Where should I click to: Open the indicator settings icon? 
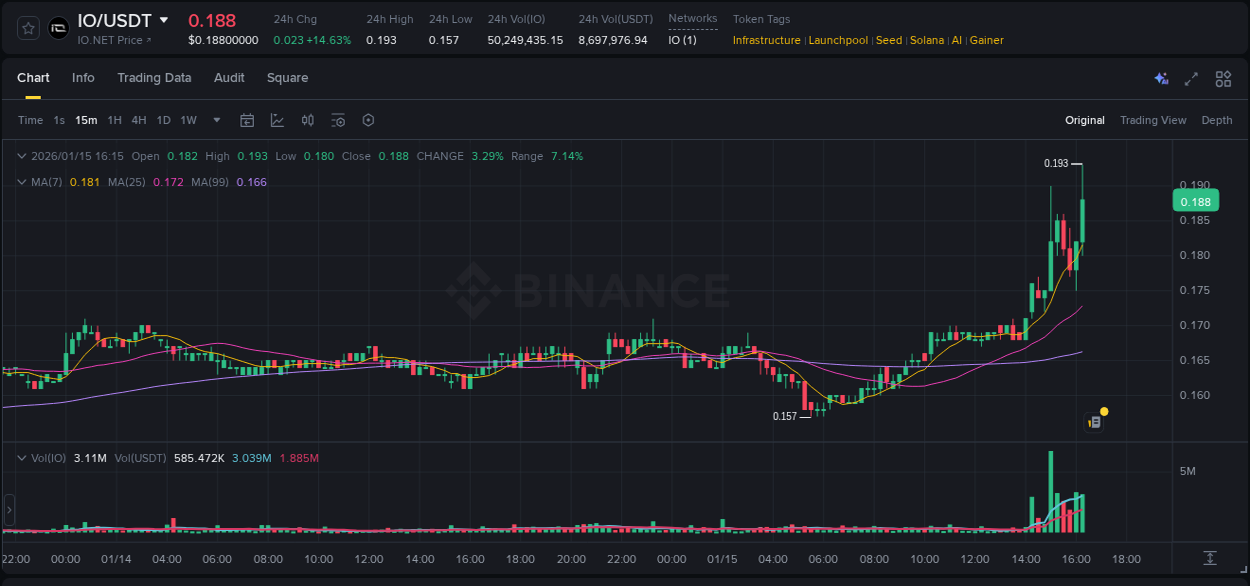(338, 120)
